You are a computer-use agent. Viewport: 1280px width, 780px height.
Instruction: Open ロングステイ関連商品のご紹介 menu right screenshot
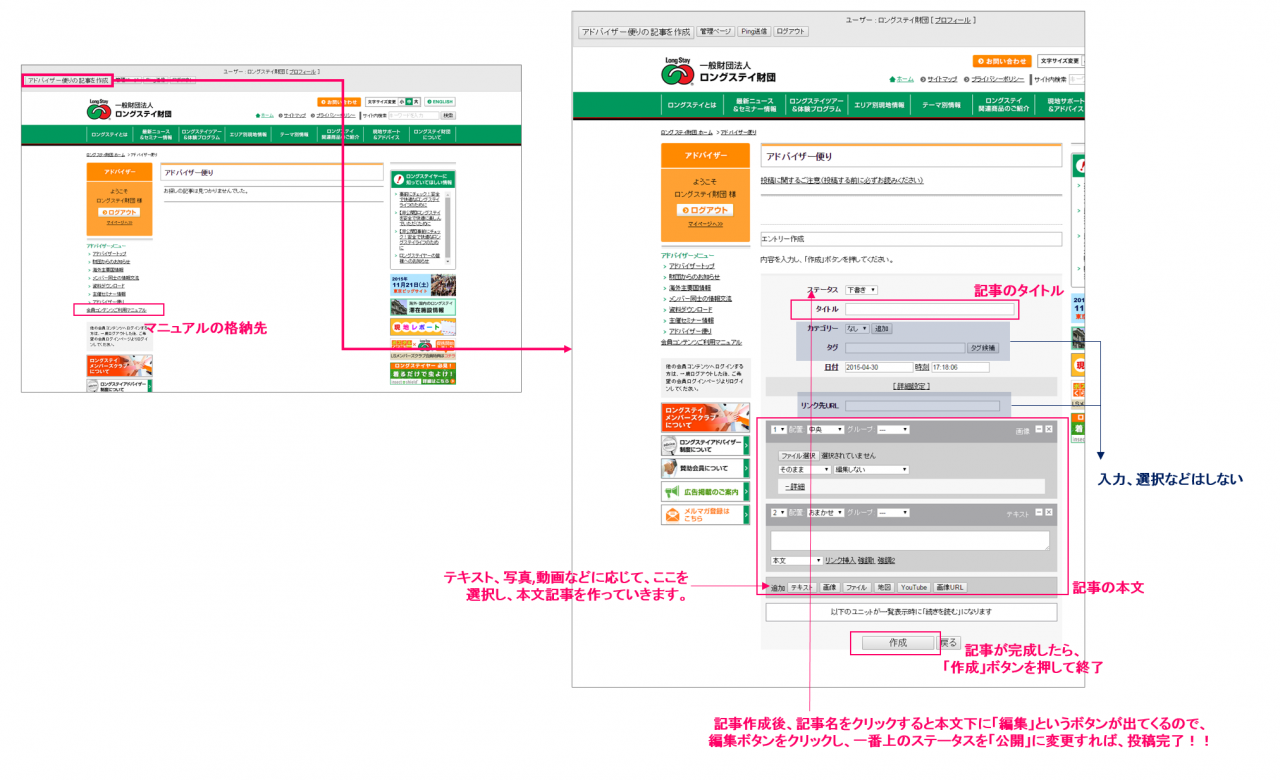pos(1001,105)
